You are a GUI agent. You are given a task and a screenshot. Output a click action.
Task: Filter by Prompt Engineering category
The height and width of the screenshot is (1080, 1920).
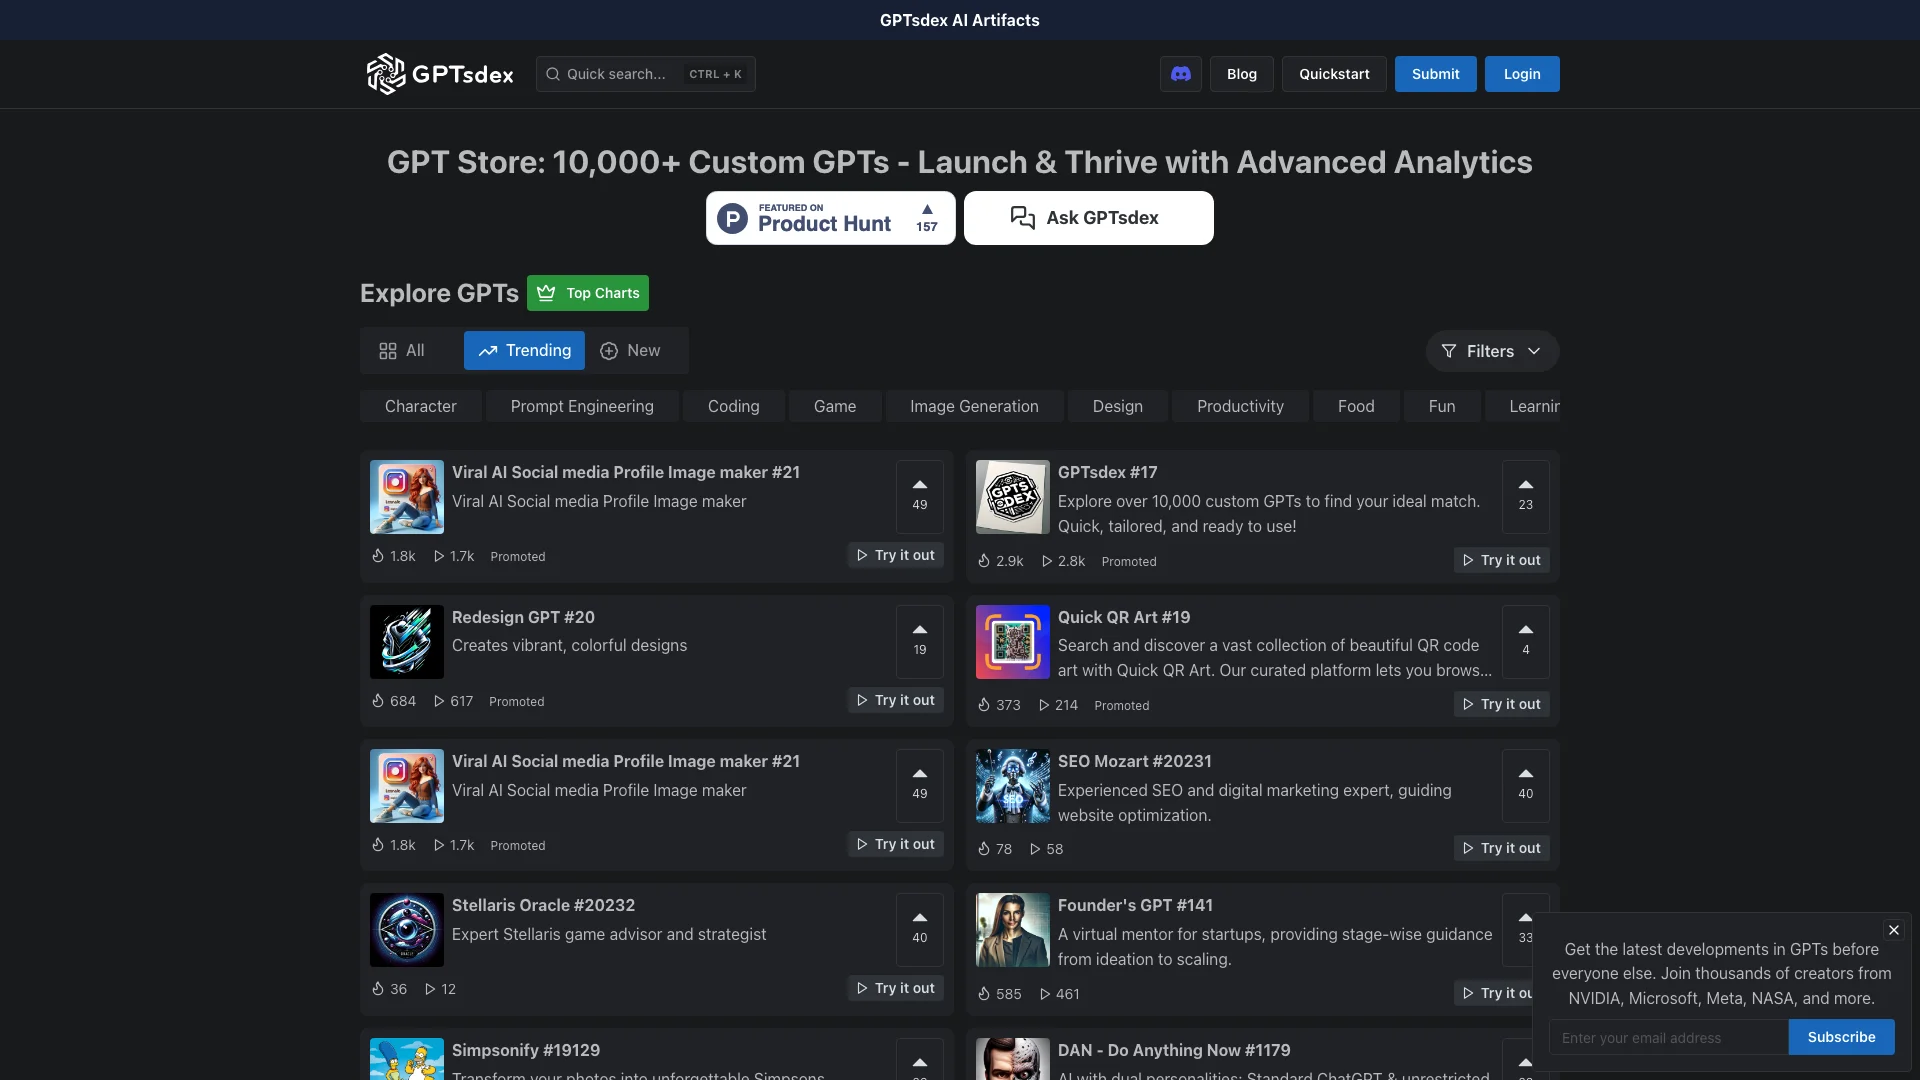coord(582,406)
